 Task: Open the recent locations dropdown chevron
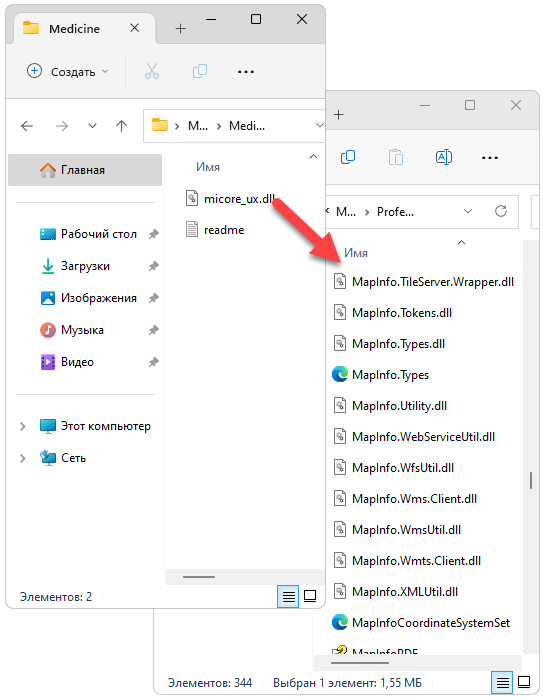[x=92, y=126]
